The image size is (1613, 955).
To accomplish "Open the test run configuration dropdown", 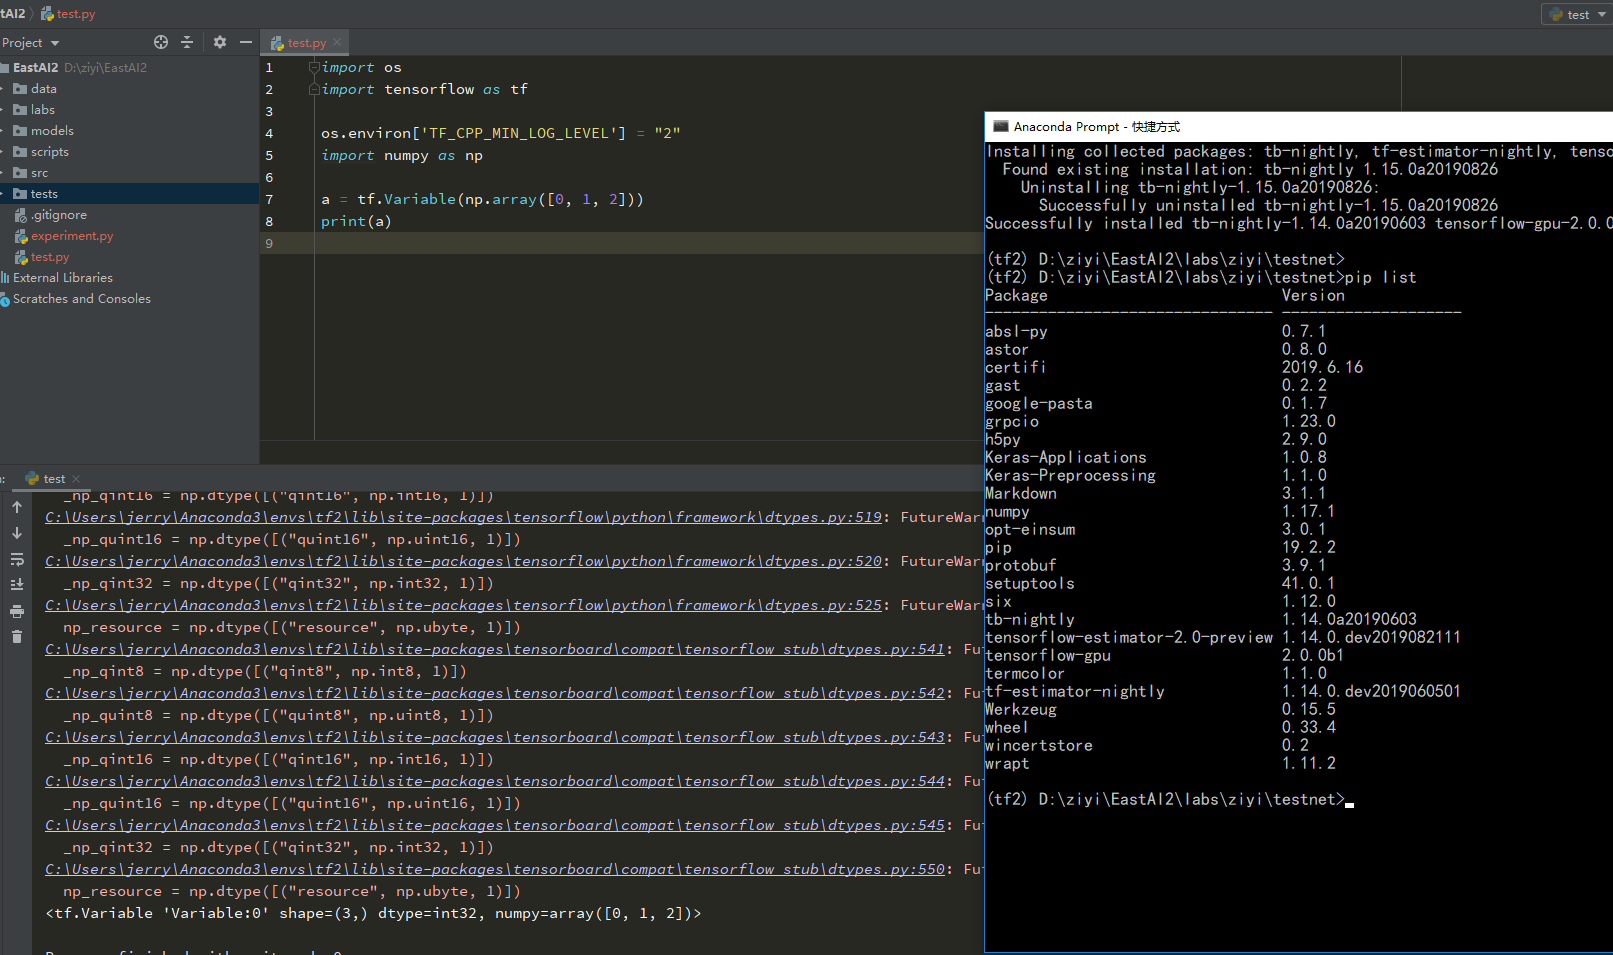I will [1578, 14].
